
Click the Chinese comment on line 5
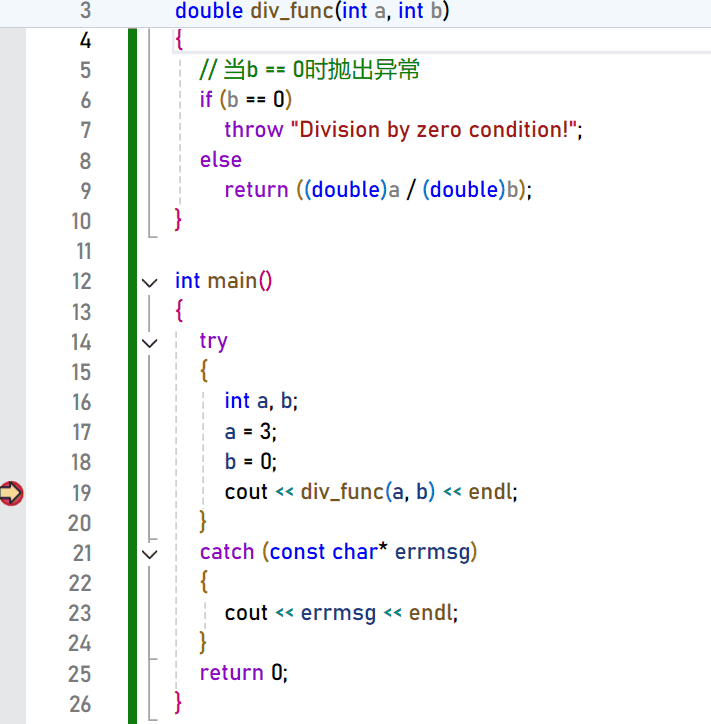point(309,70)
